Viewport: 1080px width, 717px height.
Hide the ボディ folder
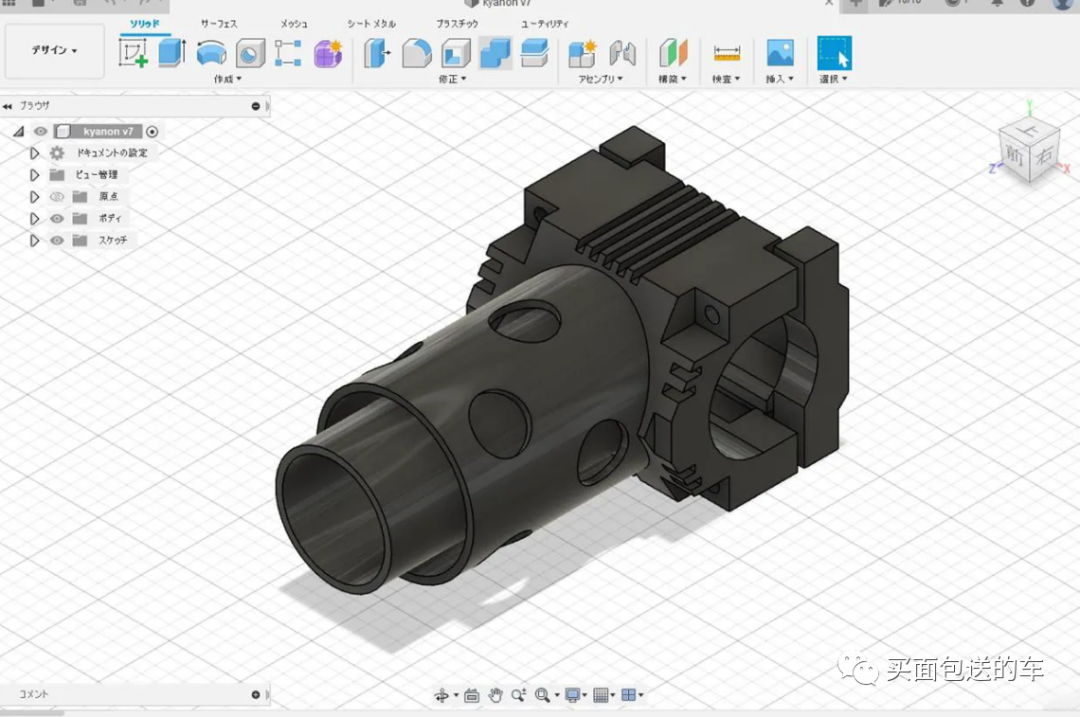point(57,218)
